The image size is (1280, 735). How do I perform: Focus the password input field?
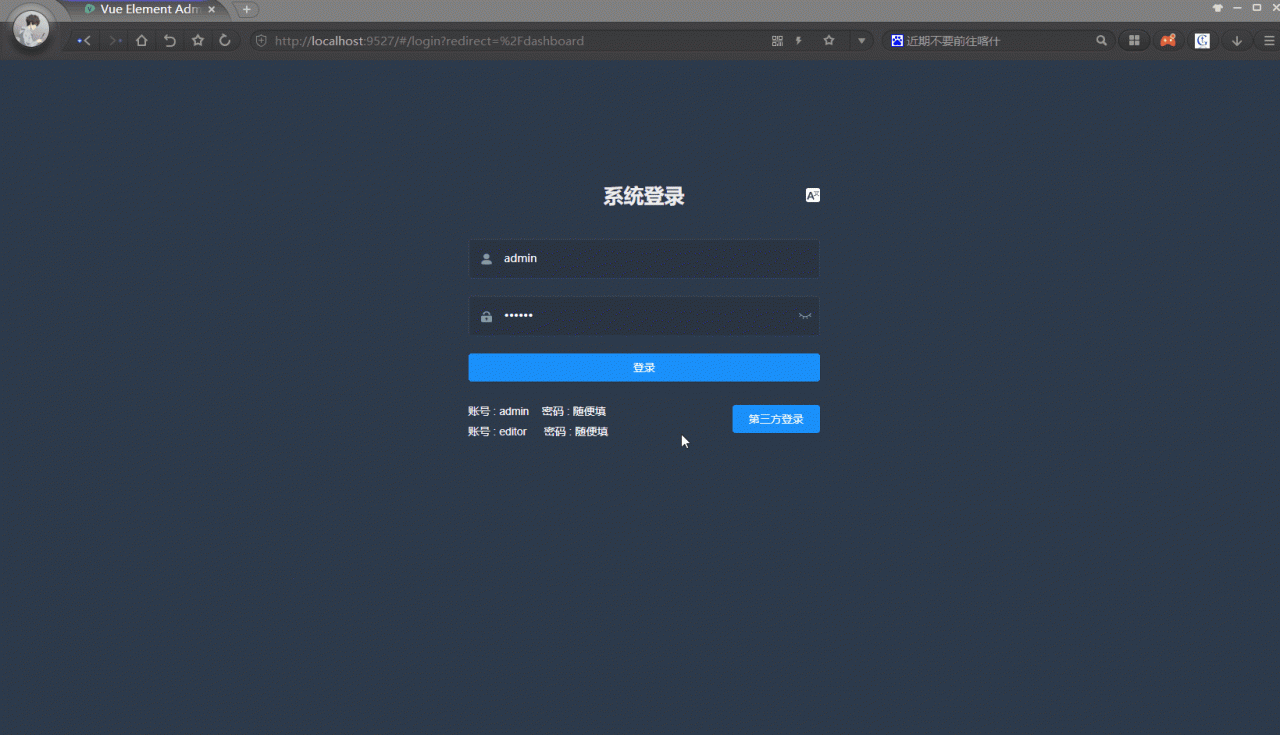click(x=644, y=316)
